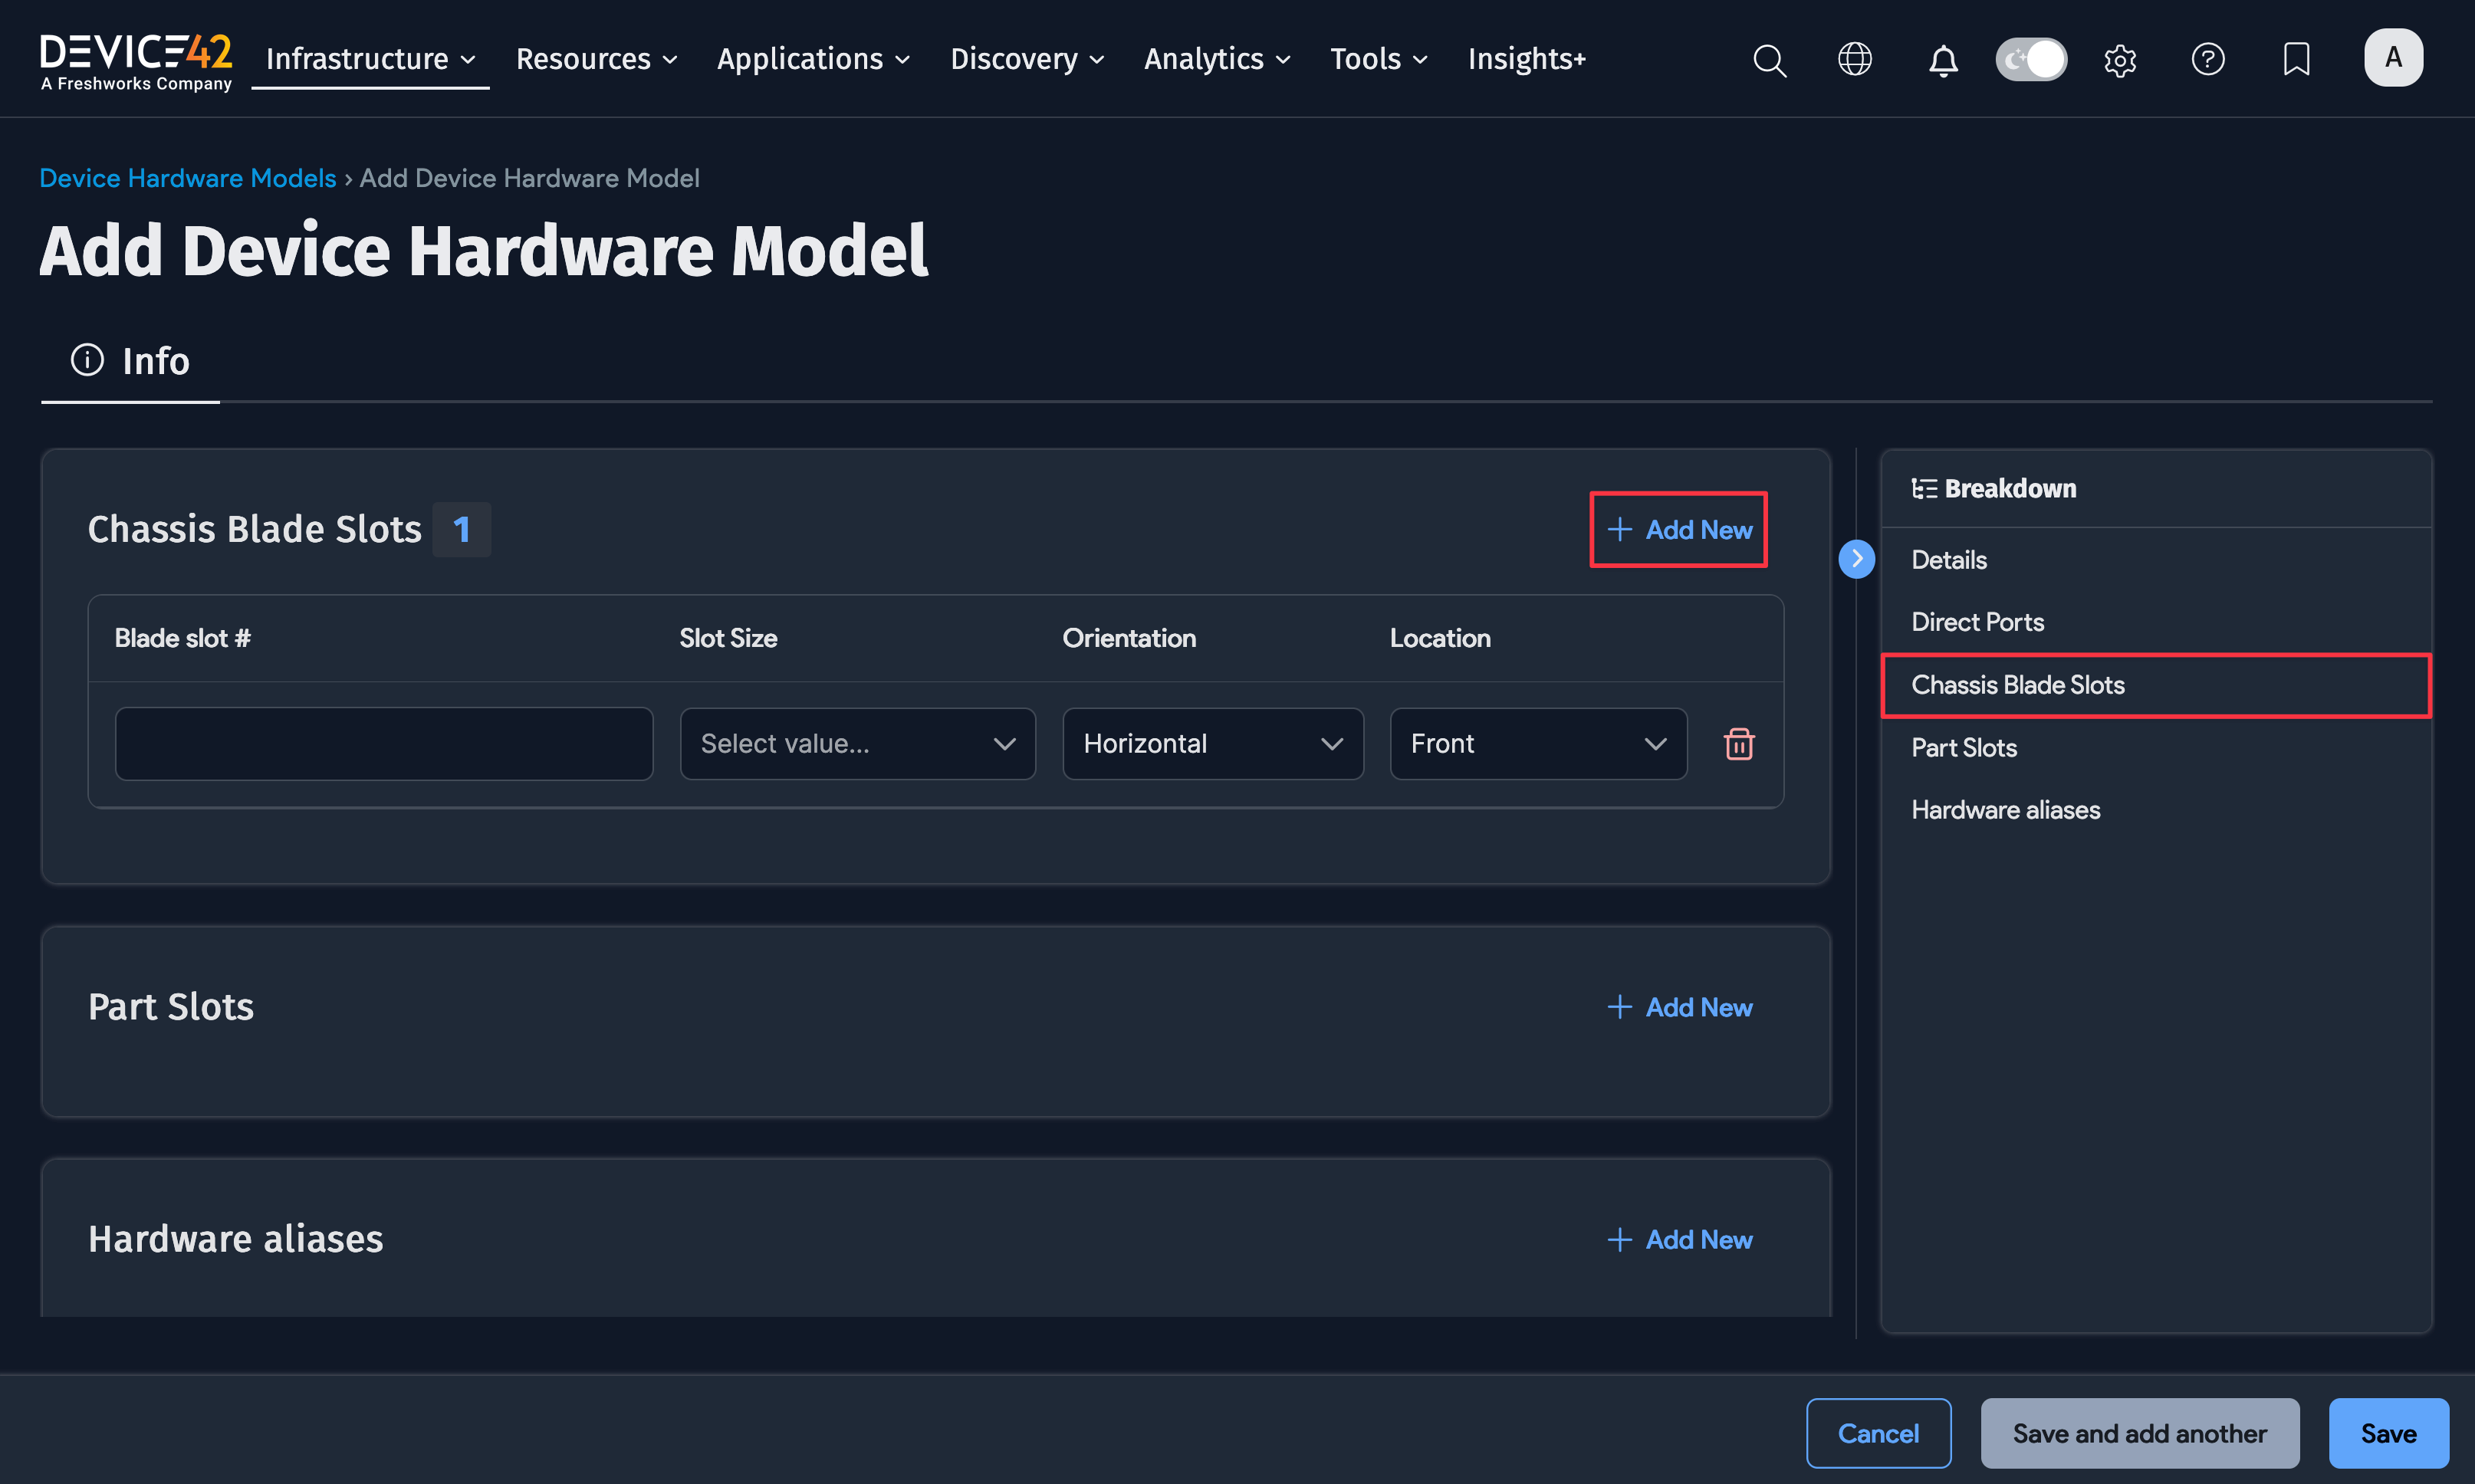Delete the blade slot row with trash icon
This screenshot has width=2475, height=1484.
(1739, 743)
